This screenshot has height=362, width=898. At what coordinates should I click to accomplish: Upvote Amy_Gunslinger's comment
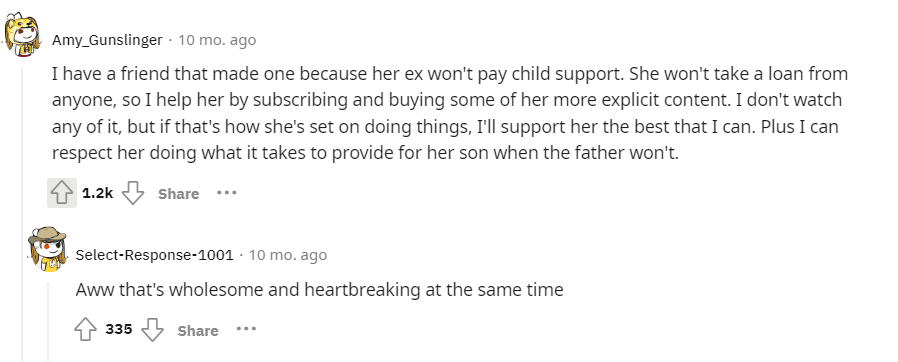pos(62,194)
